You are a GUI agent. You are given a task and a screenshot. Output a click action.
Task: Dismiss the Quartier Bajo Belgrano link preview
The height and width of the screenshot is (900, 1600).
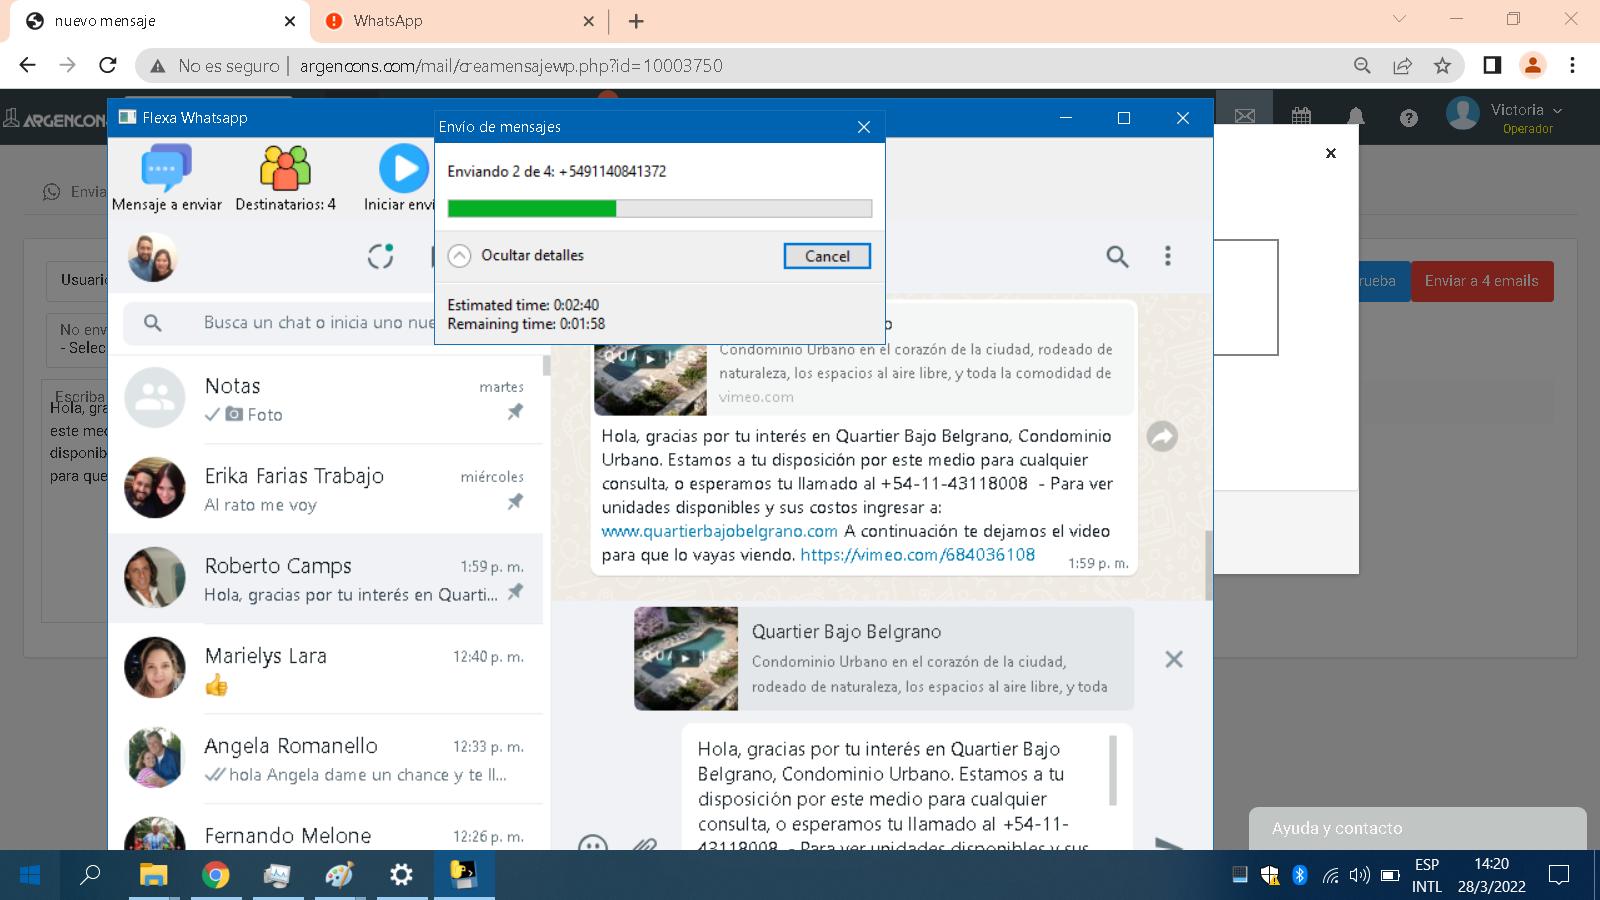pos(1174,659)
